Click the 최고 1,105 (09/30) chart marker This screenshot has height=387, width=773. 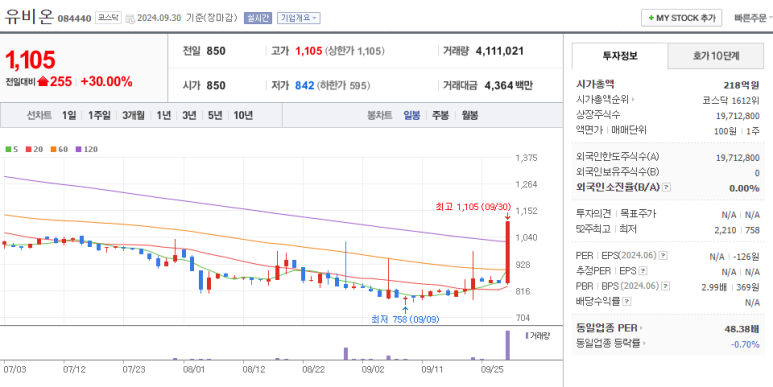pos(473,207)
